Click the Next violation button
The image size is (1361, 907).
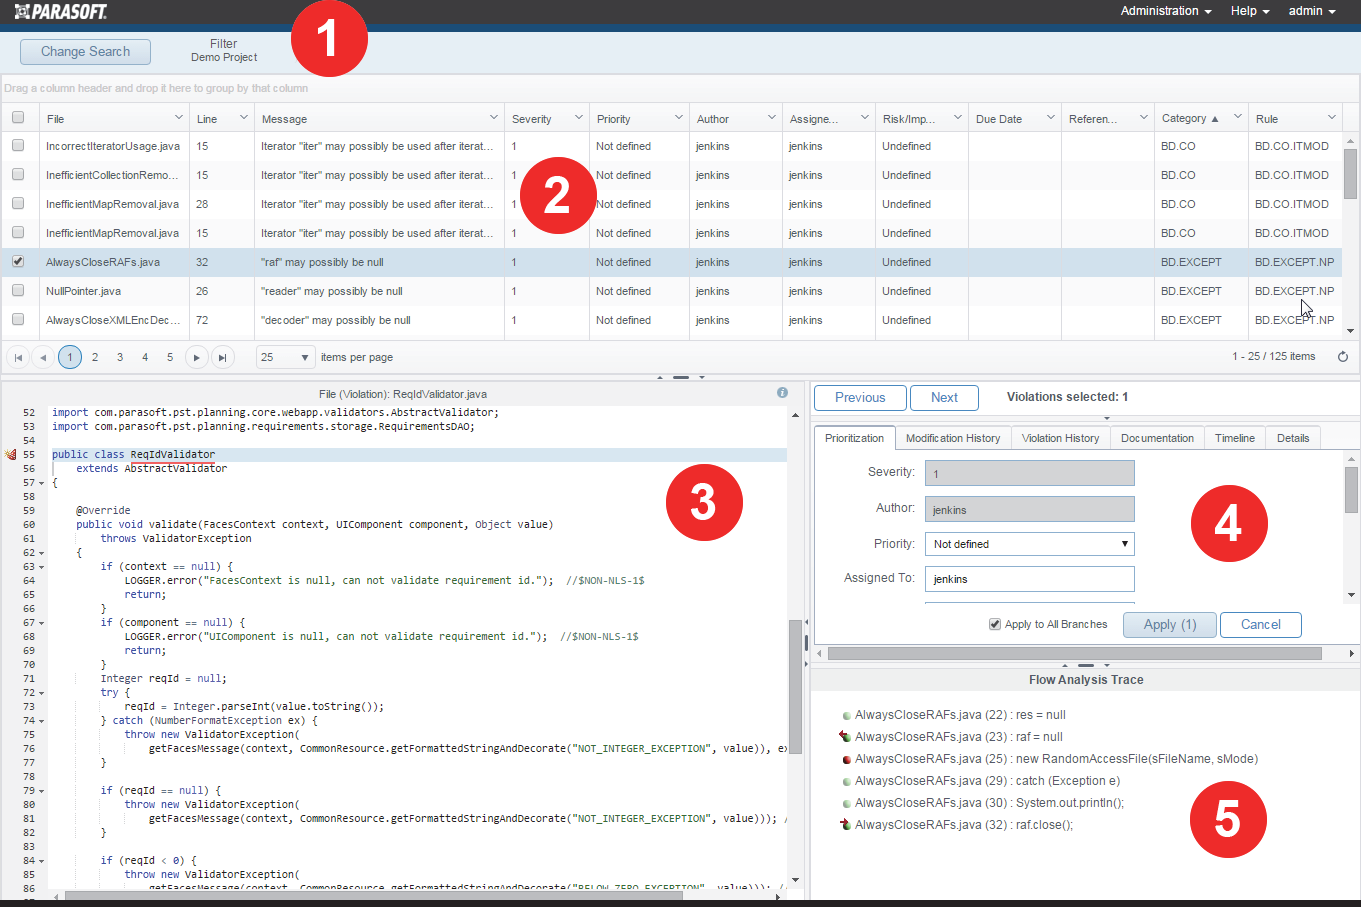point(944,398)
